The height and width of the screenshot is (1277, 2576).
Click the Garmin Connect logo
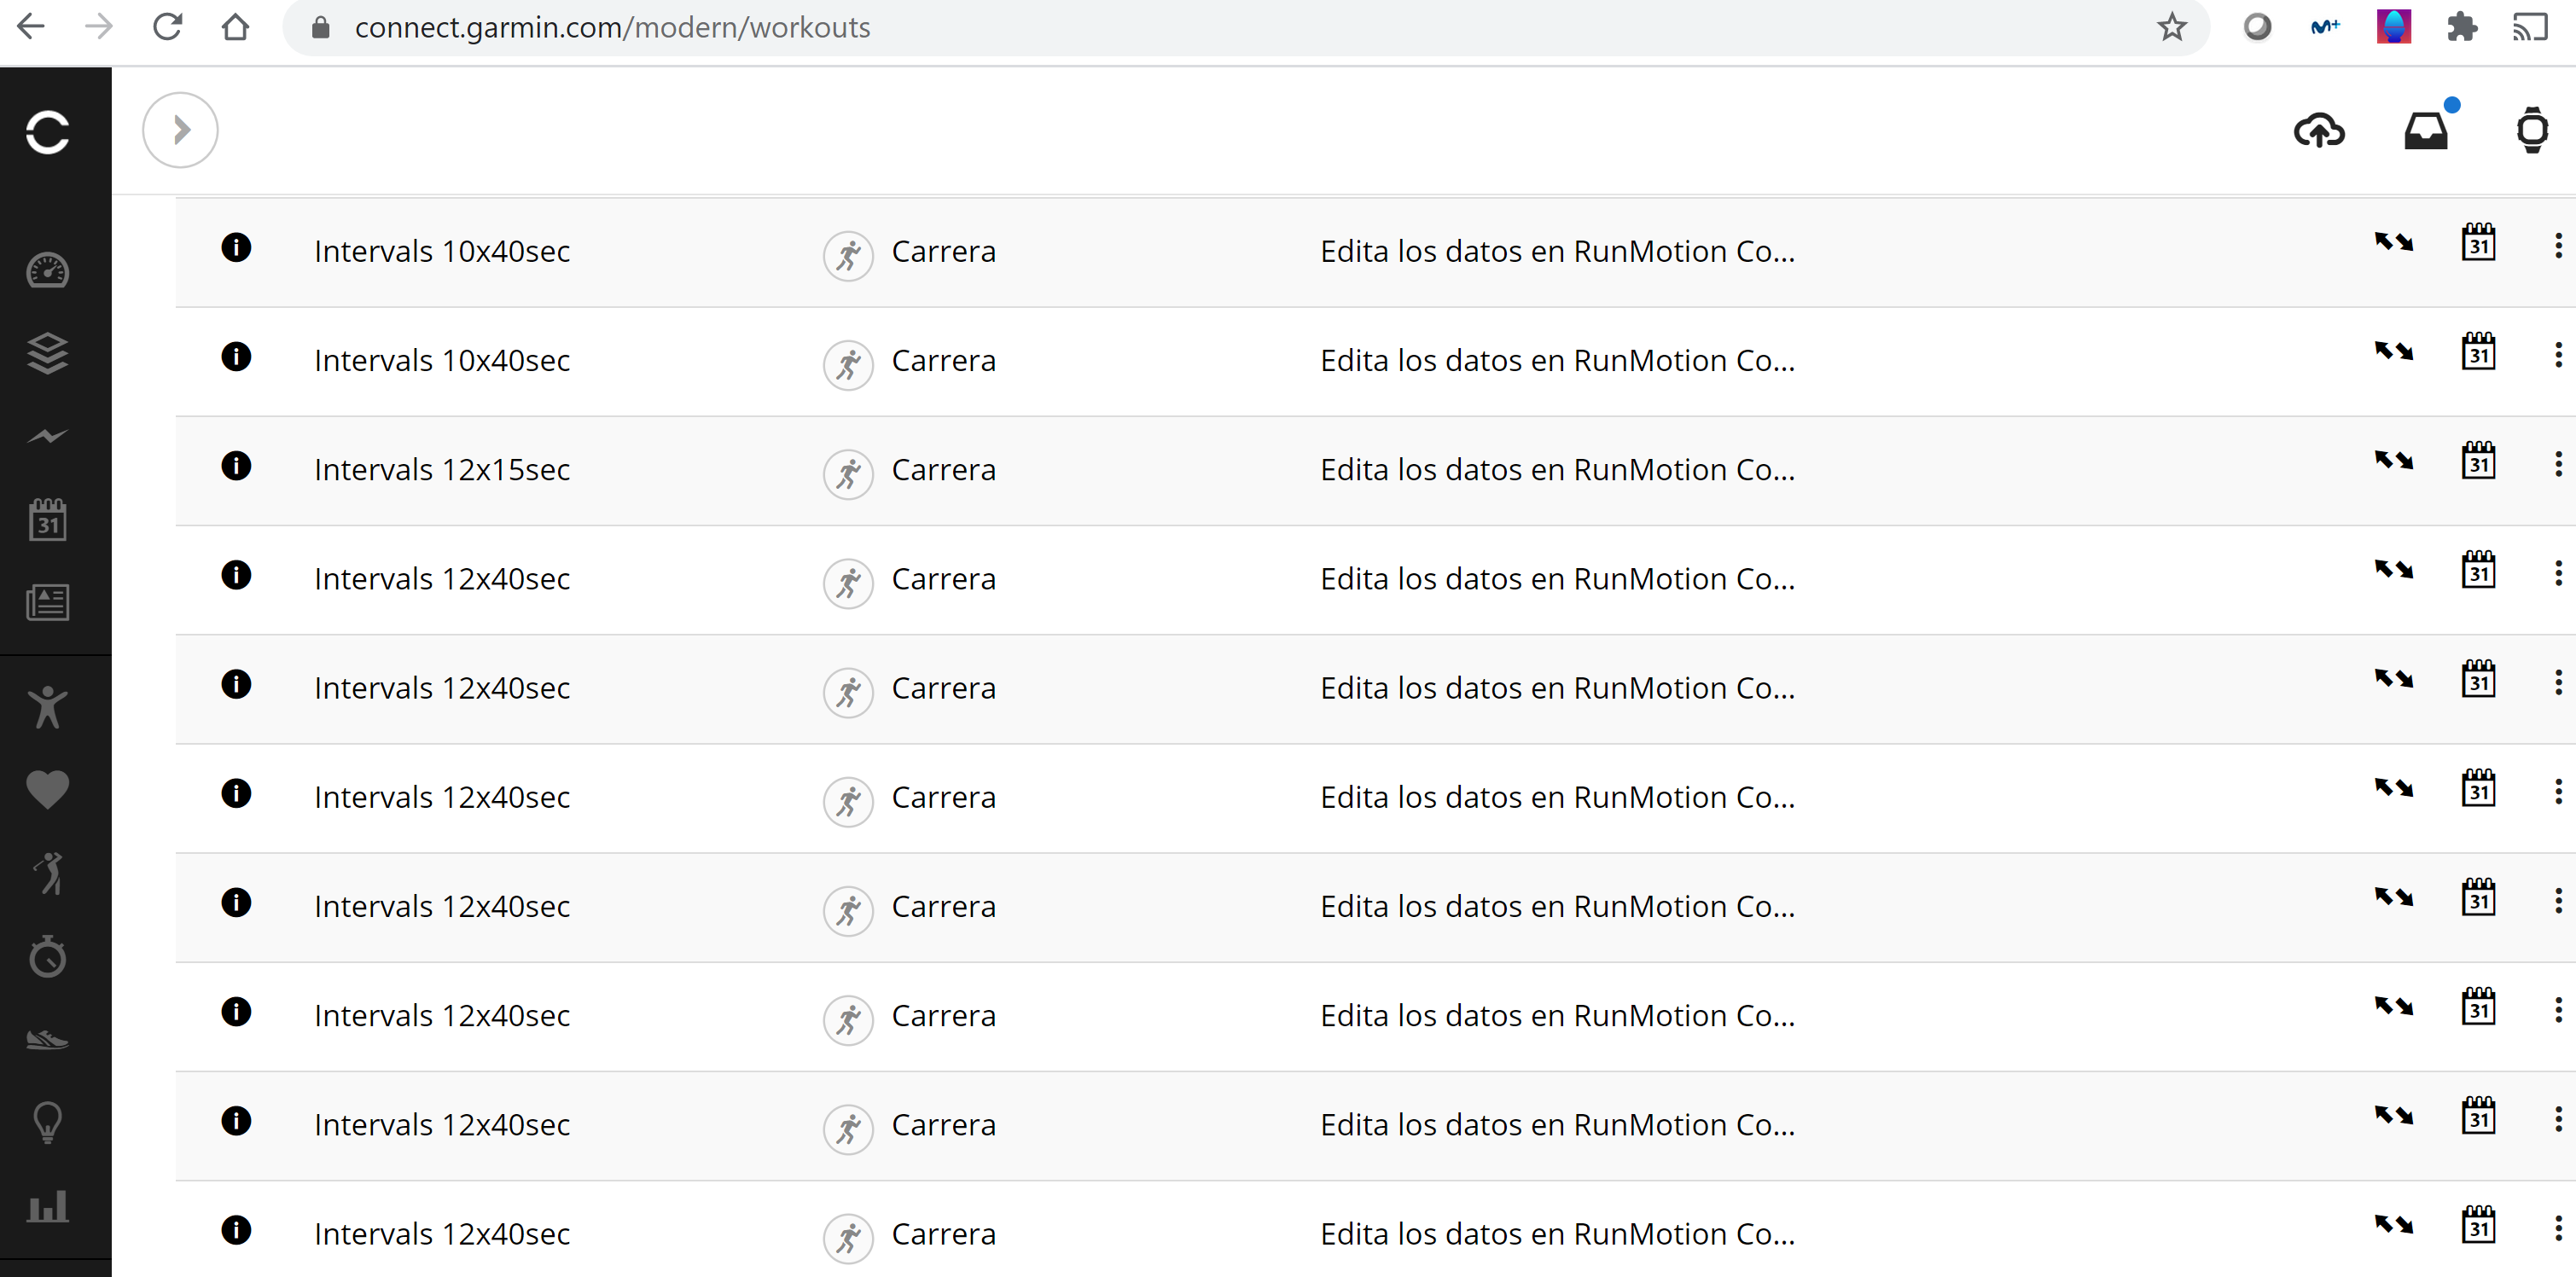pyautogui.click(x=47, y=132)
